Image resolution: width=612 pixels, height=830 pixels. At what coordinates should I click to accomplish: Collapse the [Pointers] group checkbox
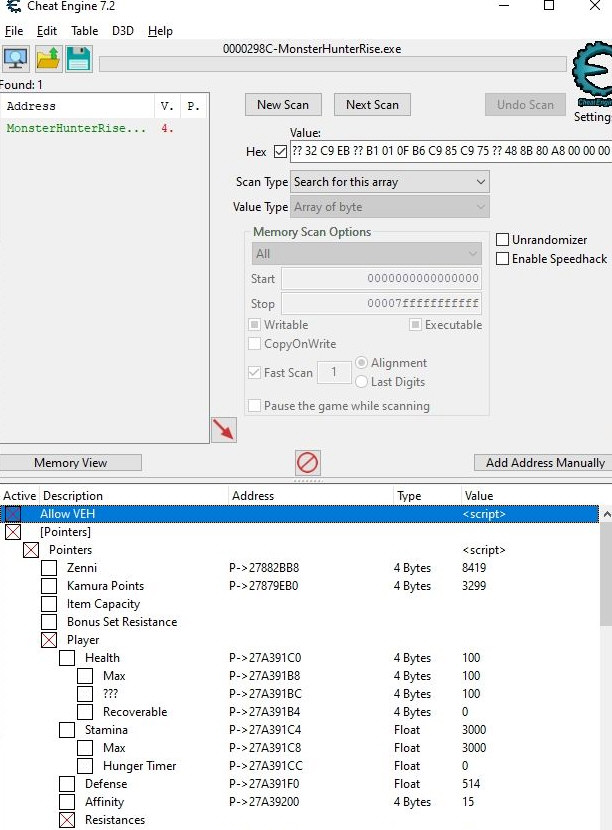pyautogui.click(x=13, y=531)
